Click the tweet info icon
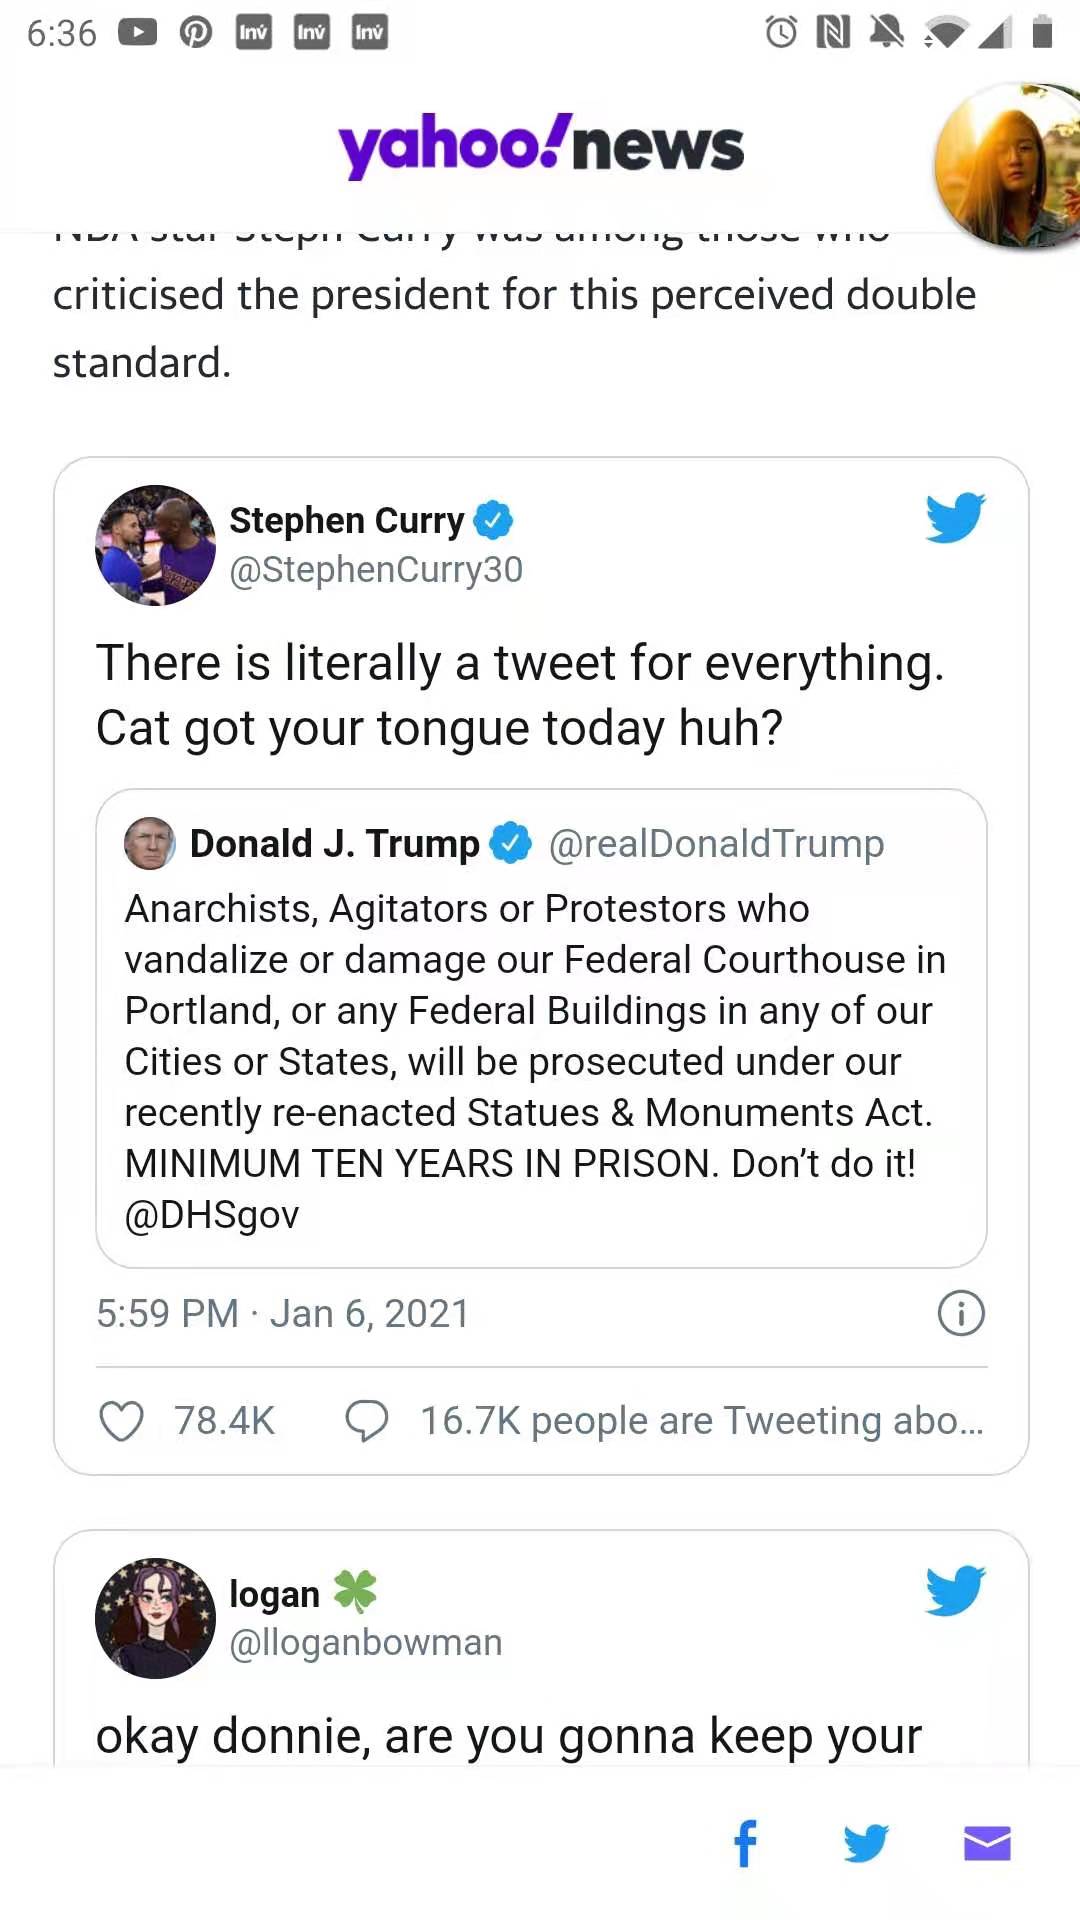 click(x=961, y=1313)
